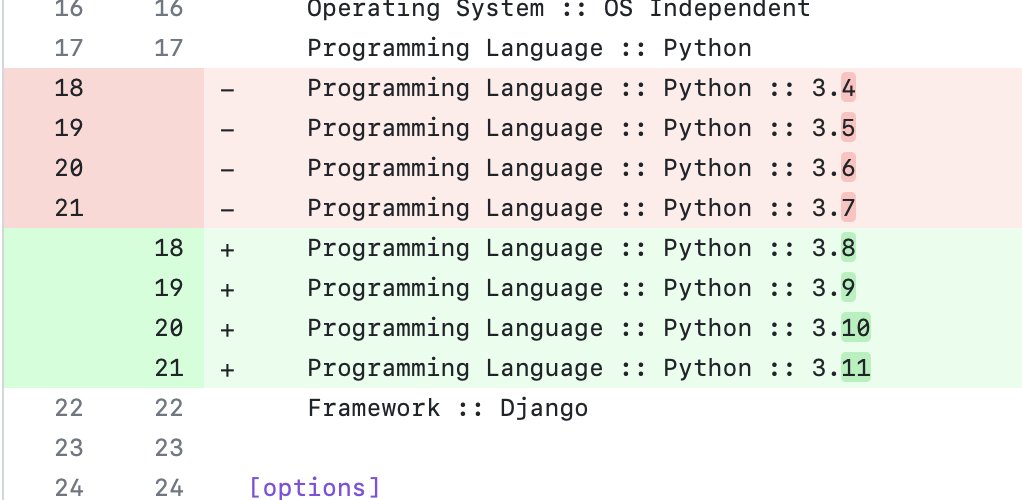Click line number 21 of the added 3.11 row
The height and width of the screenshot is (500, 1022).
tap(169, 368)
